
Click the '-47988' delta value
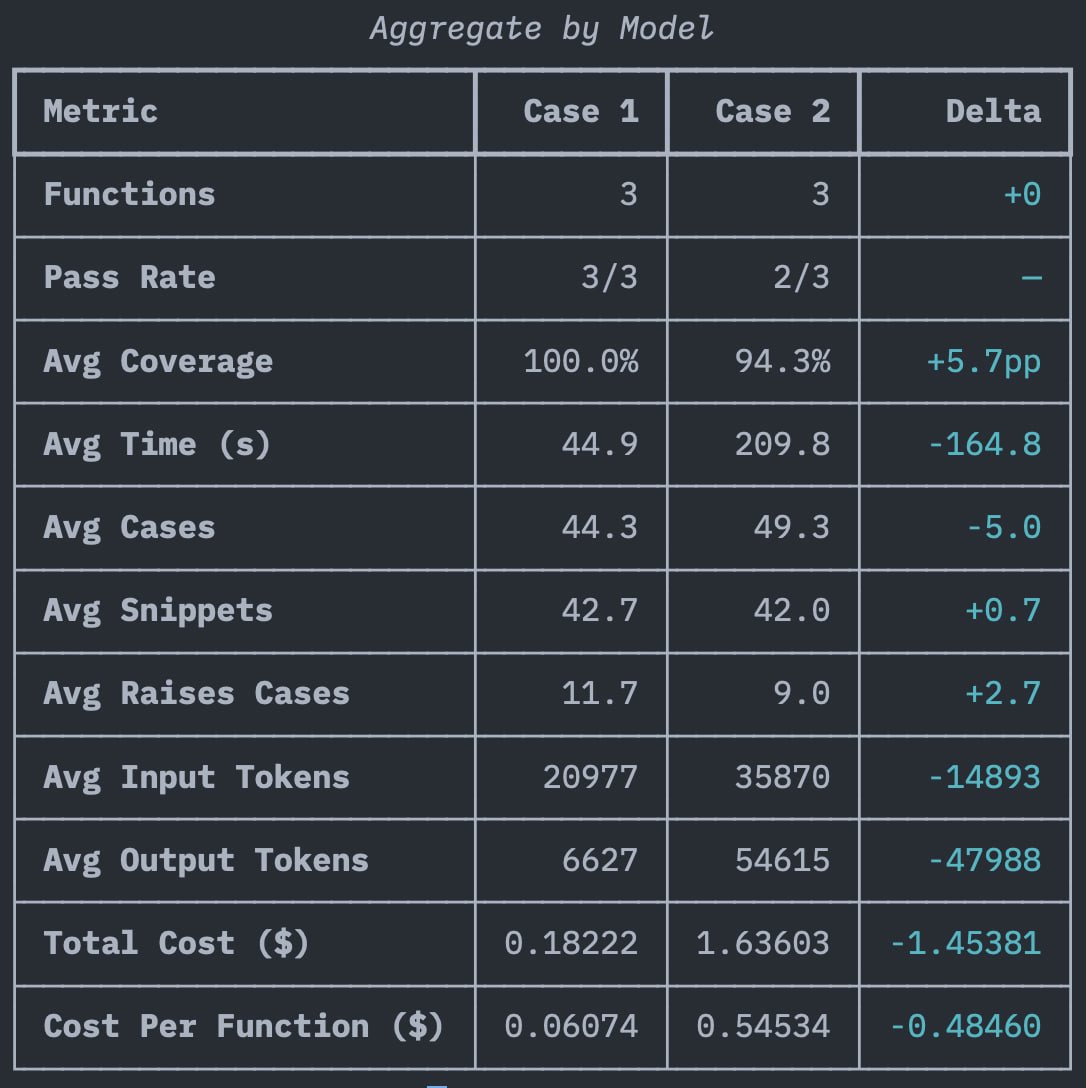coord(985,860)
